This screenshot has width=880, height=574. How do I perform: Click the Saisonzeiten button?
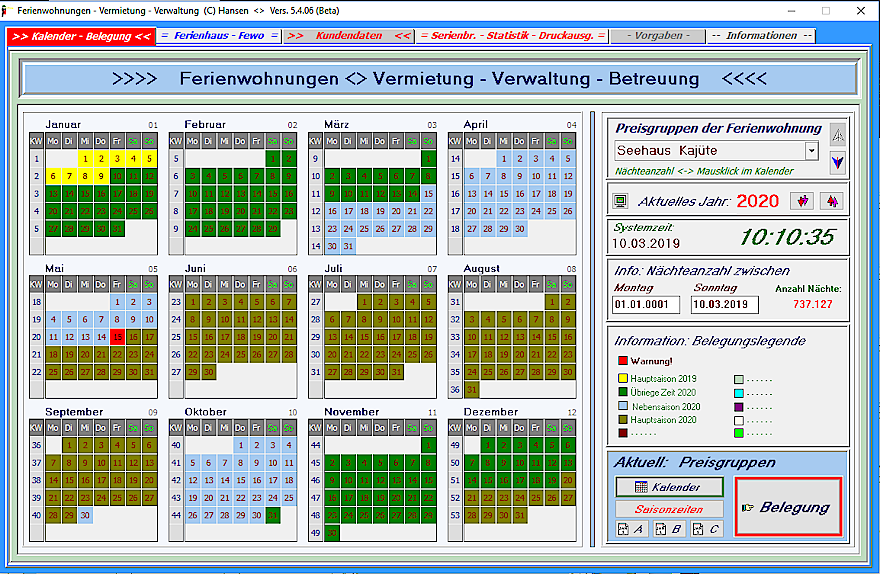tap(669, 509)
